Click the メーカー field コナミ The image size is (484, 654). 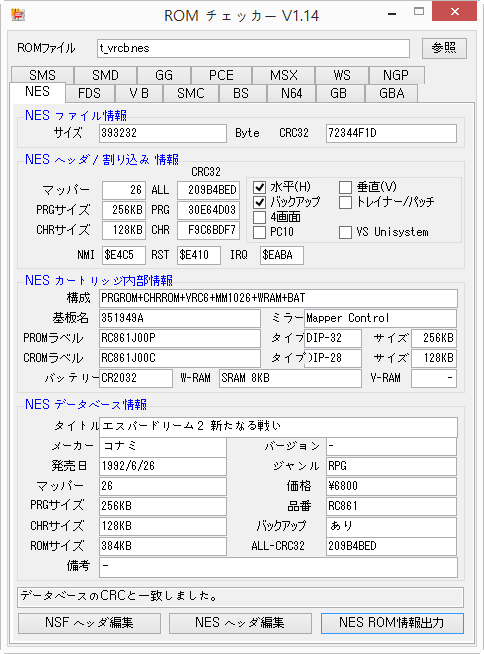[163, 446]
